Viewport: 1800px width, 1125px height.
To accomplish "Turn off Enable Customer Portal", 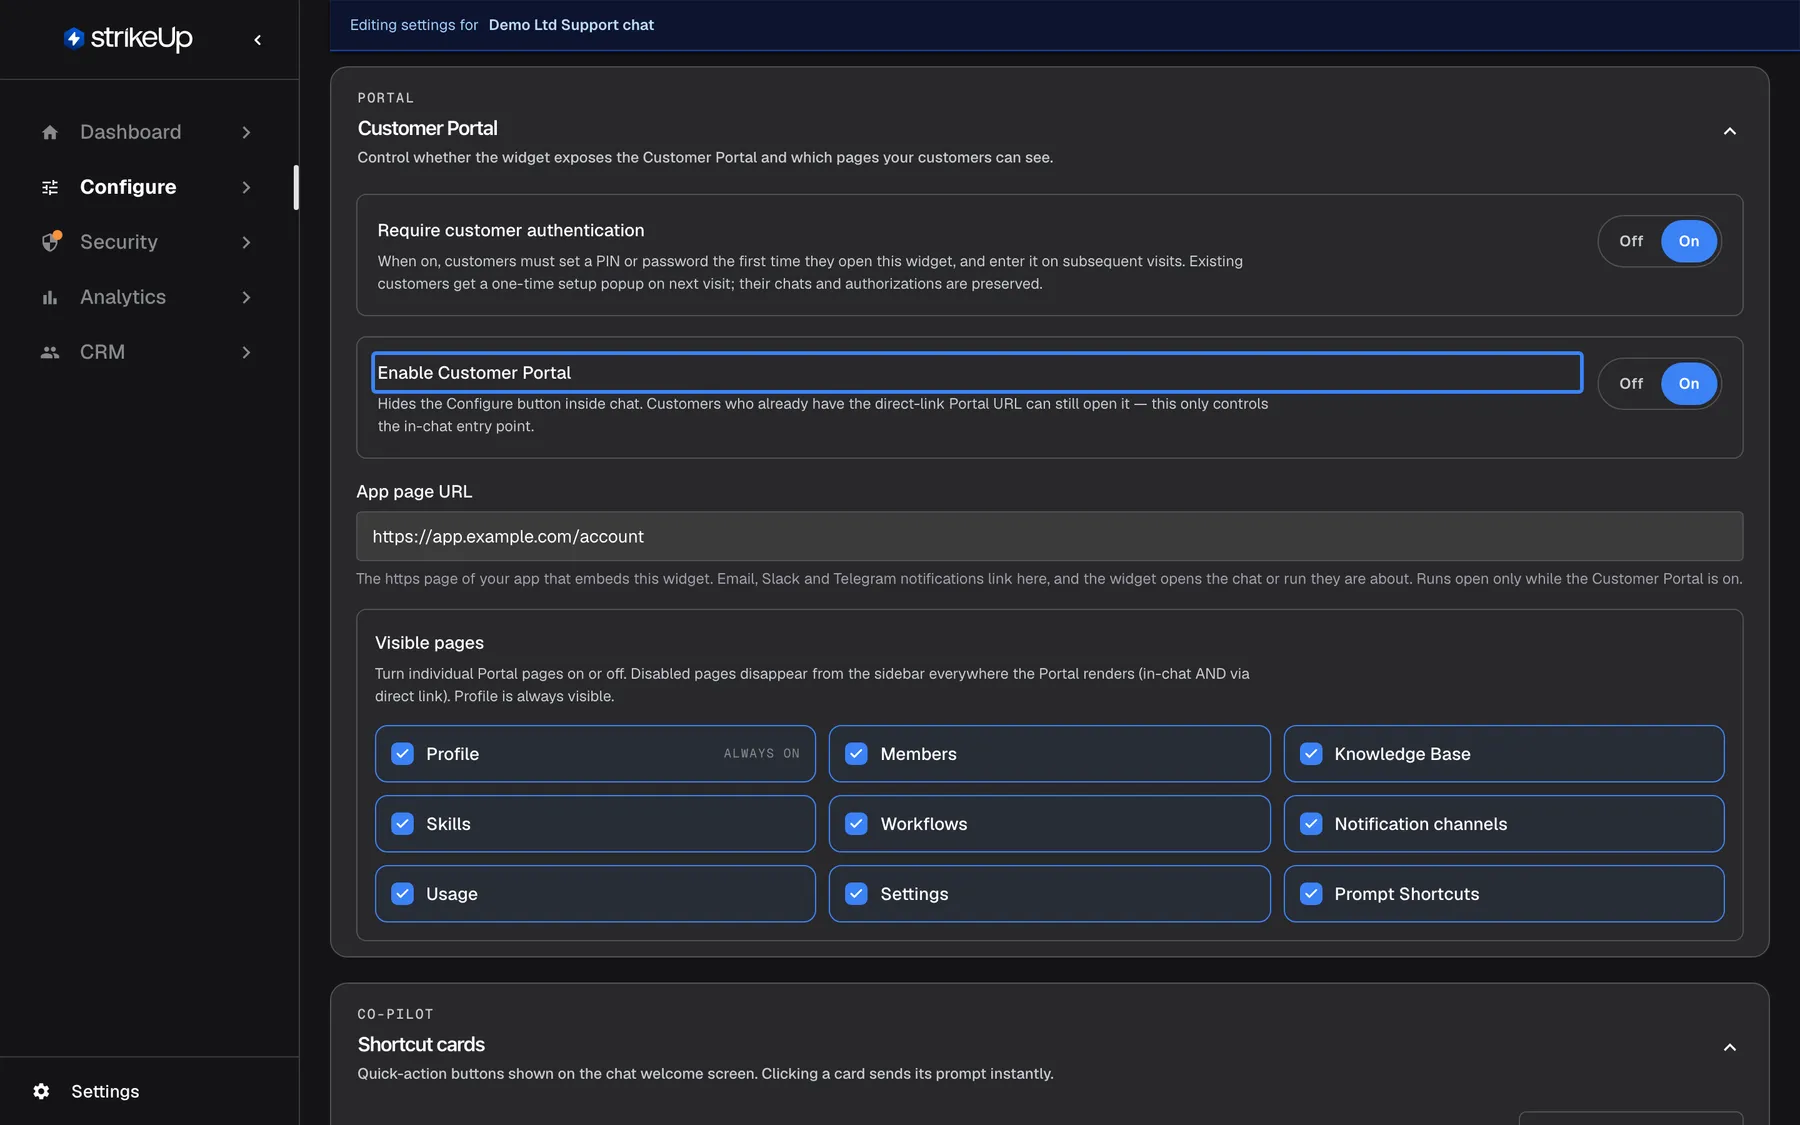I will click(x=1631, y=384).
